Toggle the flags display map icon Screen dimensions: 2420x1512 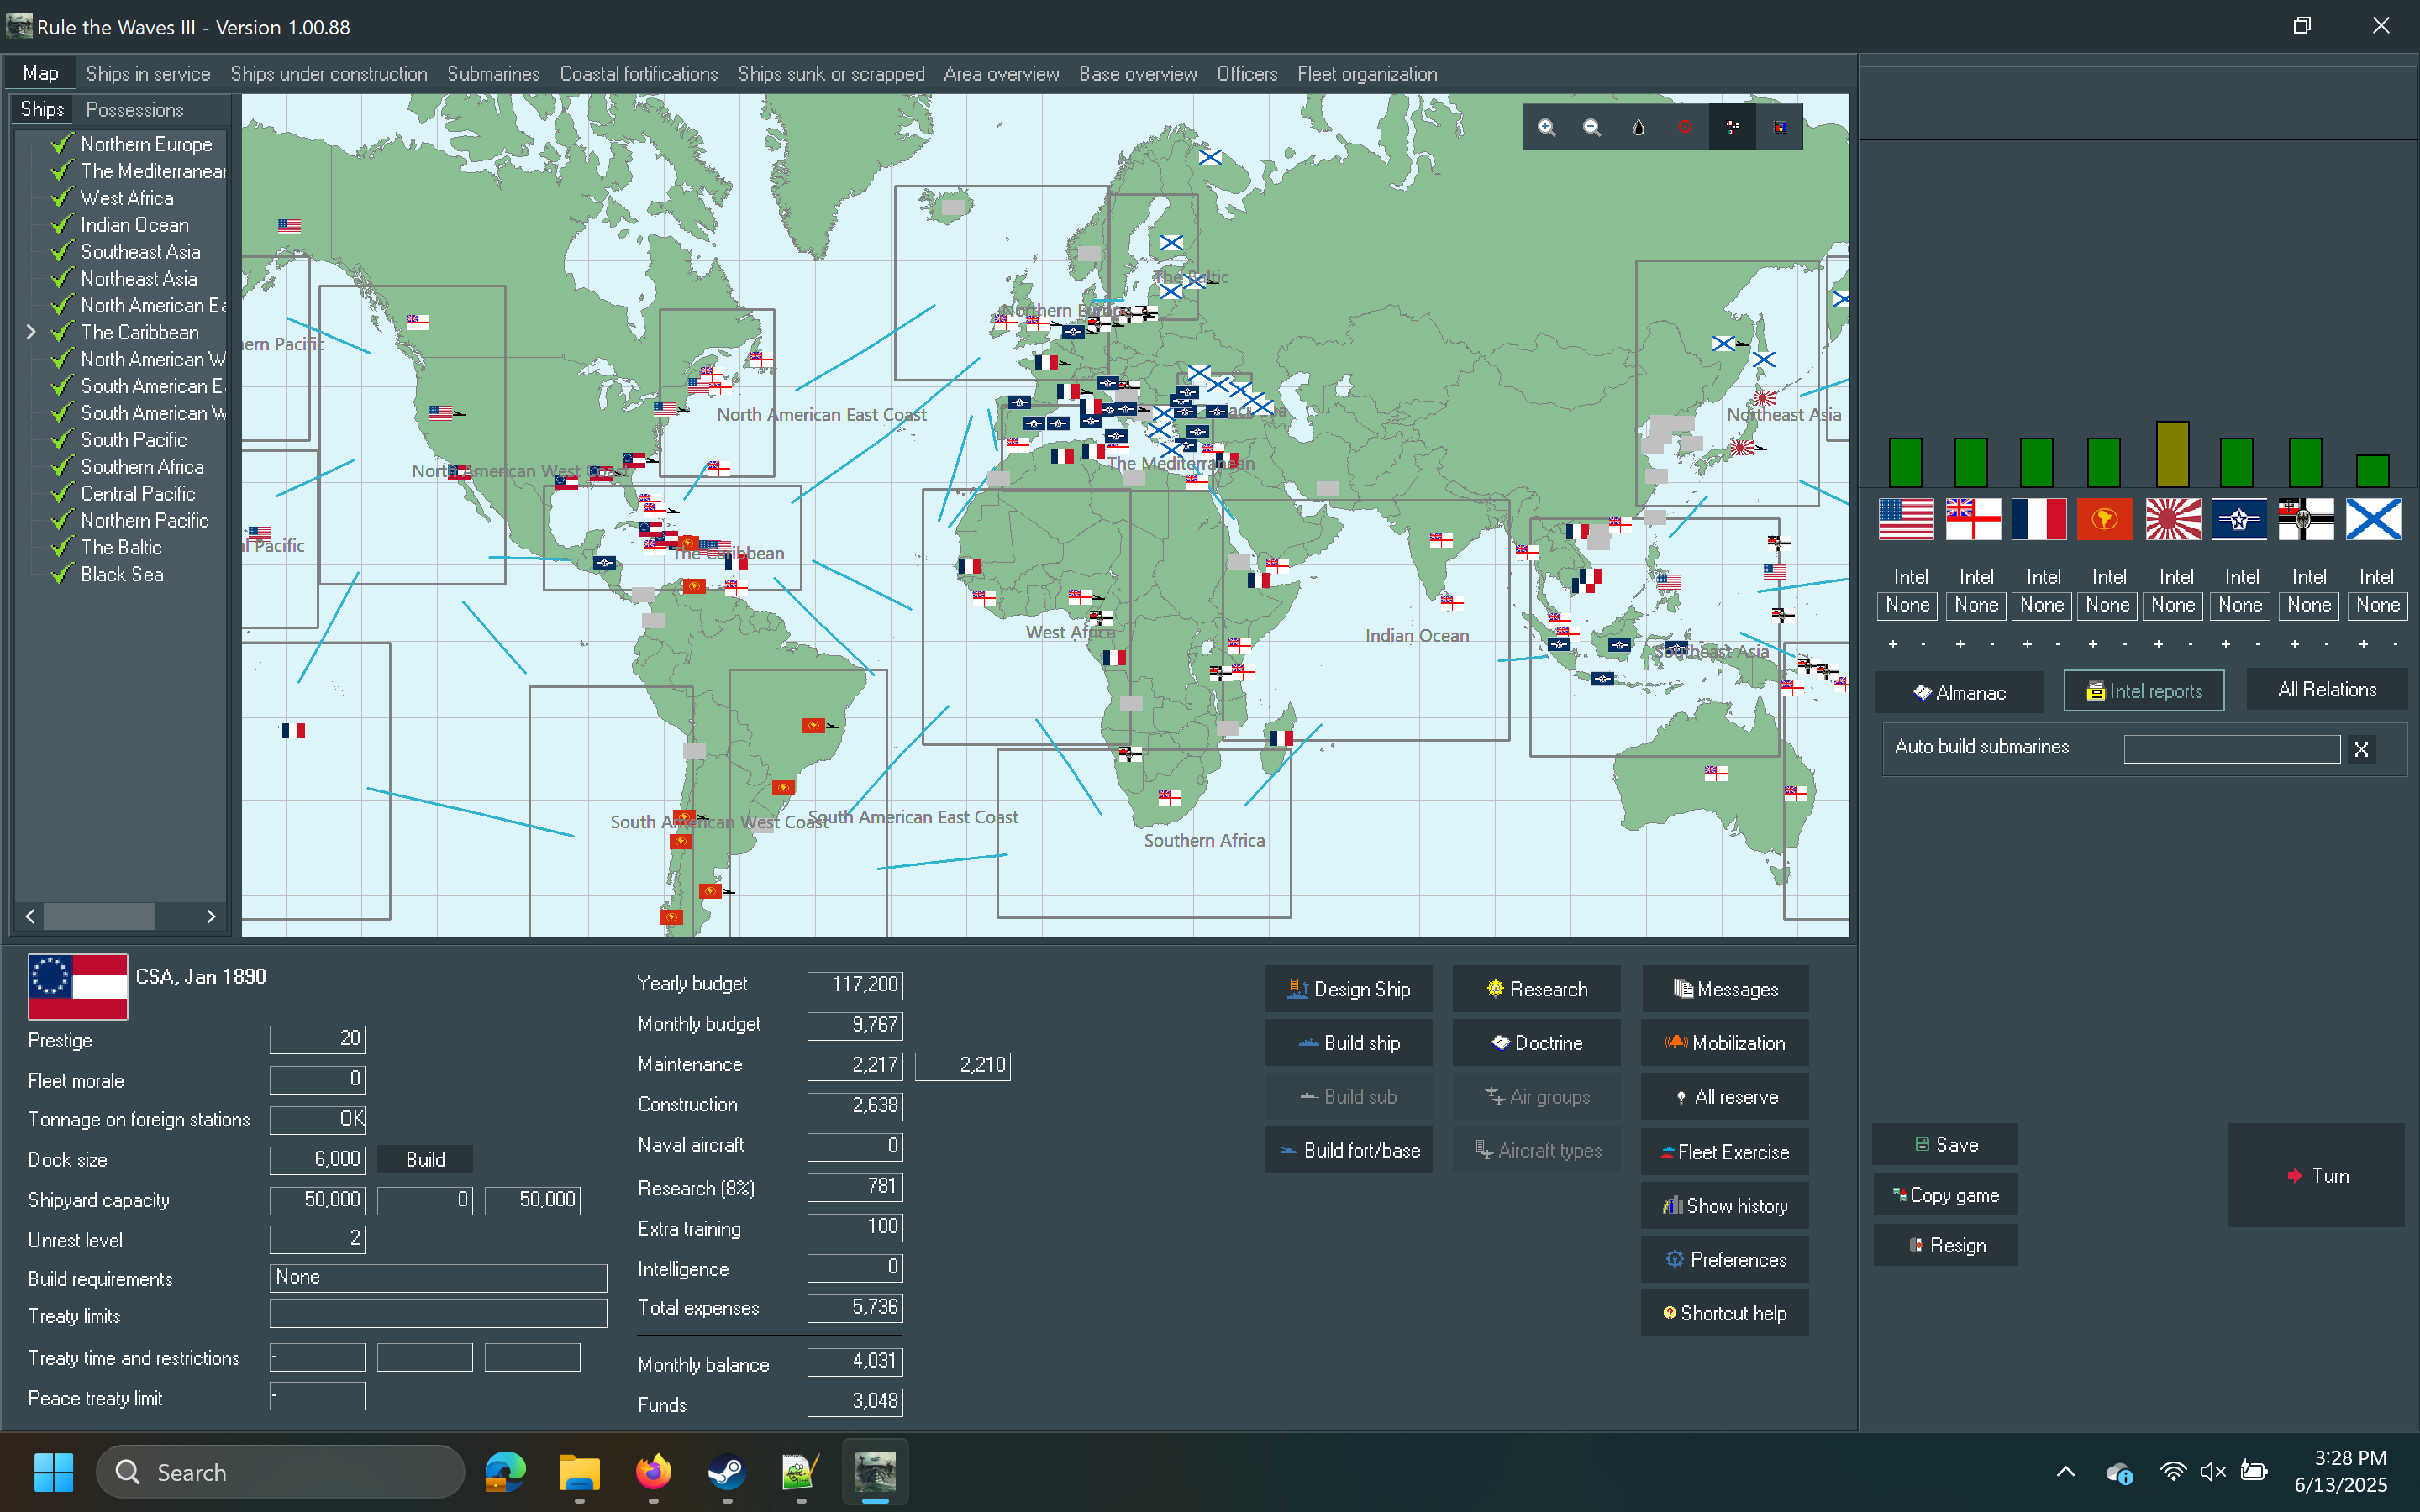click(x=1732, y=127)
